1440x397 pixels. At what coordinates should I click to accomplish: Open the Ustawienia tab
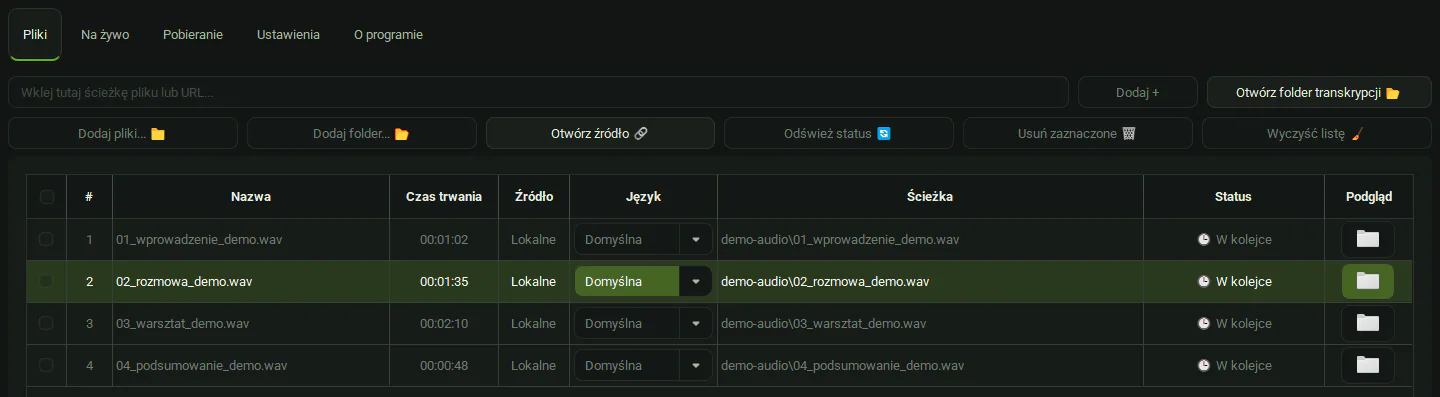(288, 34)
